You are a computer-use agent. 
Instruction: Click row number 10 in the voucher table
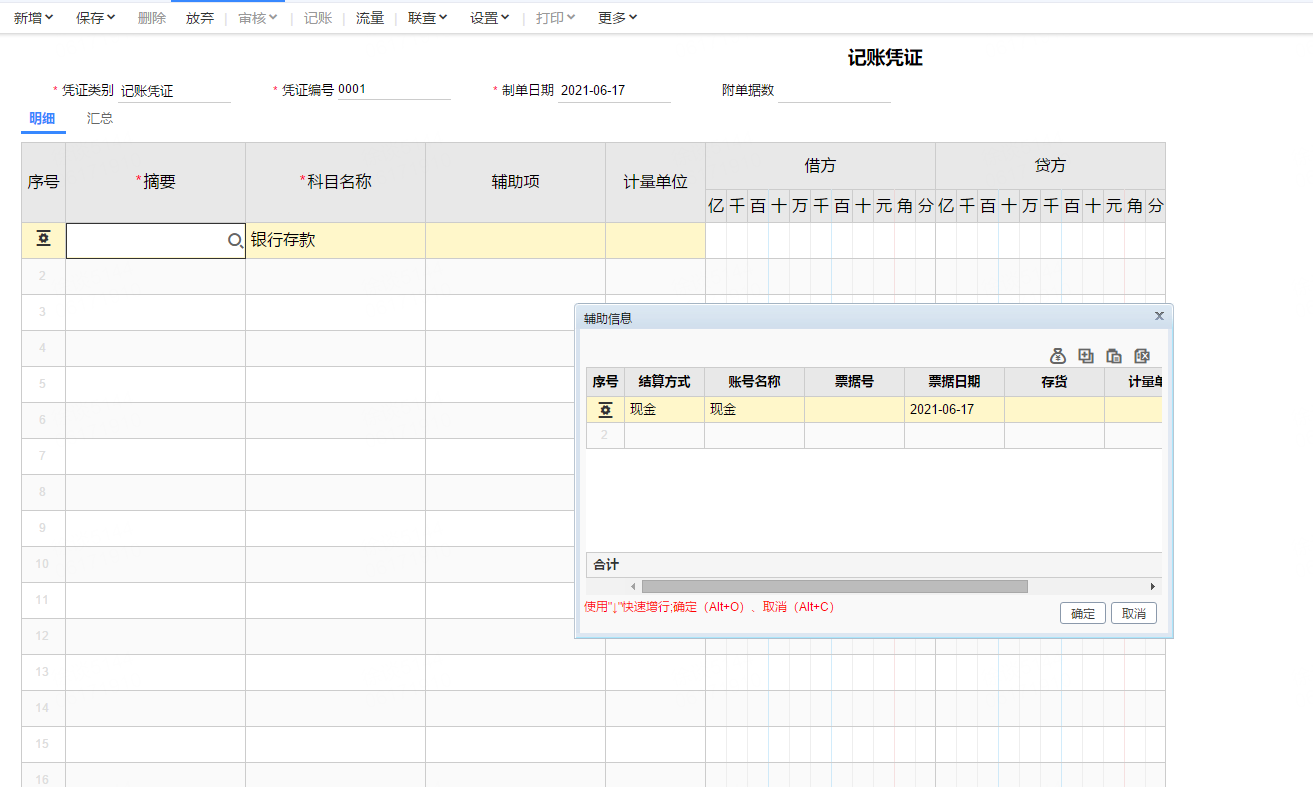pos(43,564)
